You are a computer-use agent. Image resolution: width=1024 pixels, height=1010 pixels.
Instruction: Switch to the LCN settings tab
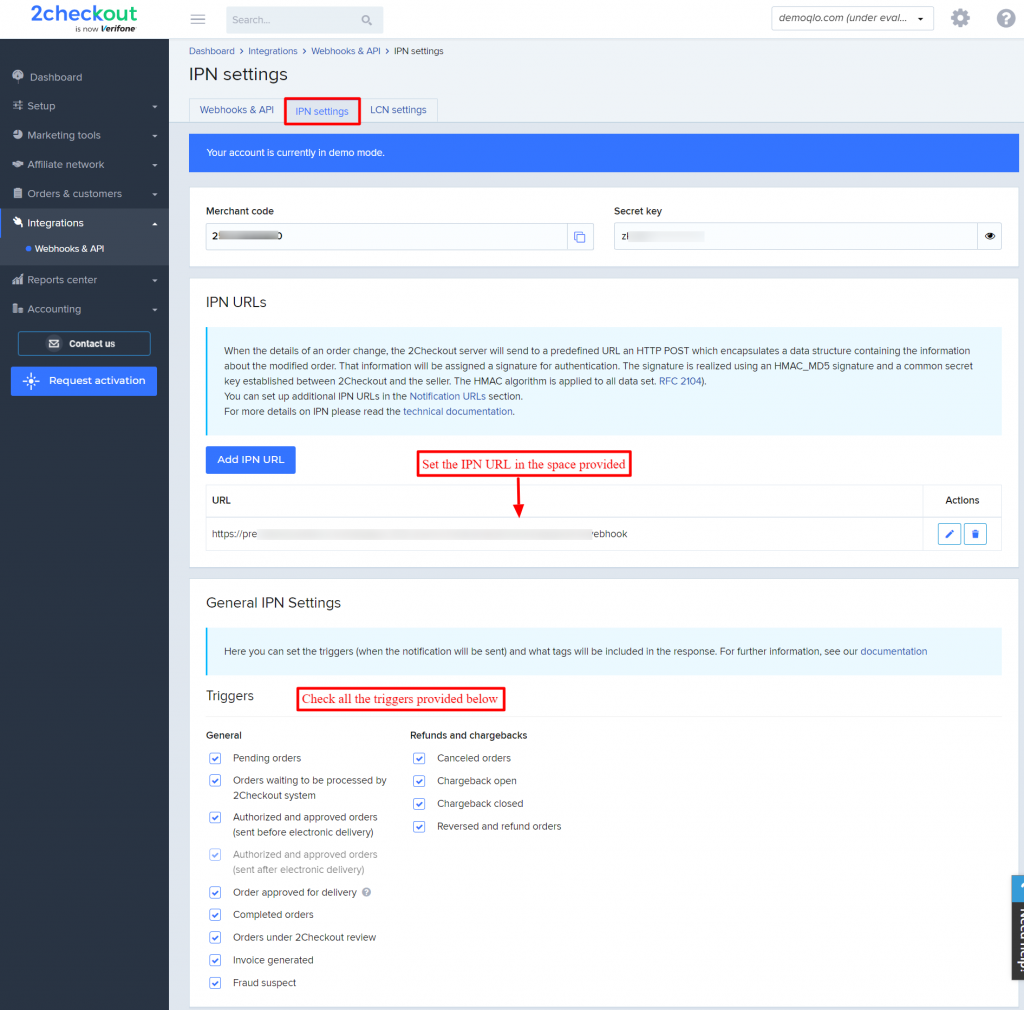pyautogui.click(x=398, y=110)
